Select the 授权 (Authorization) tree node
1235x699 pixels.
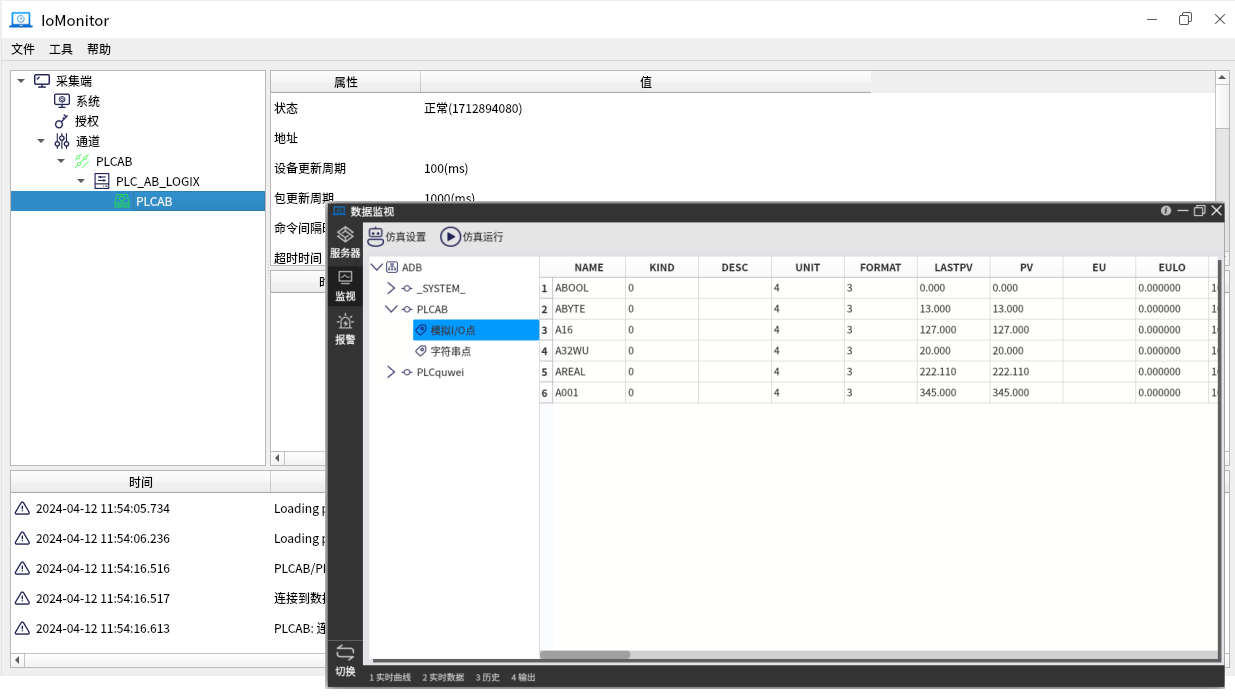tap(87, 121)
